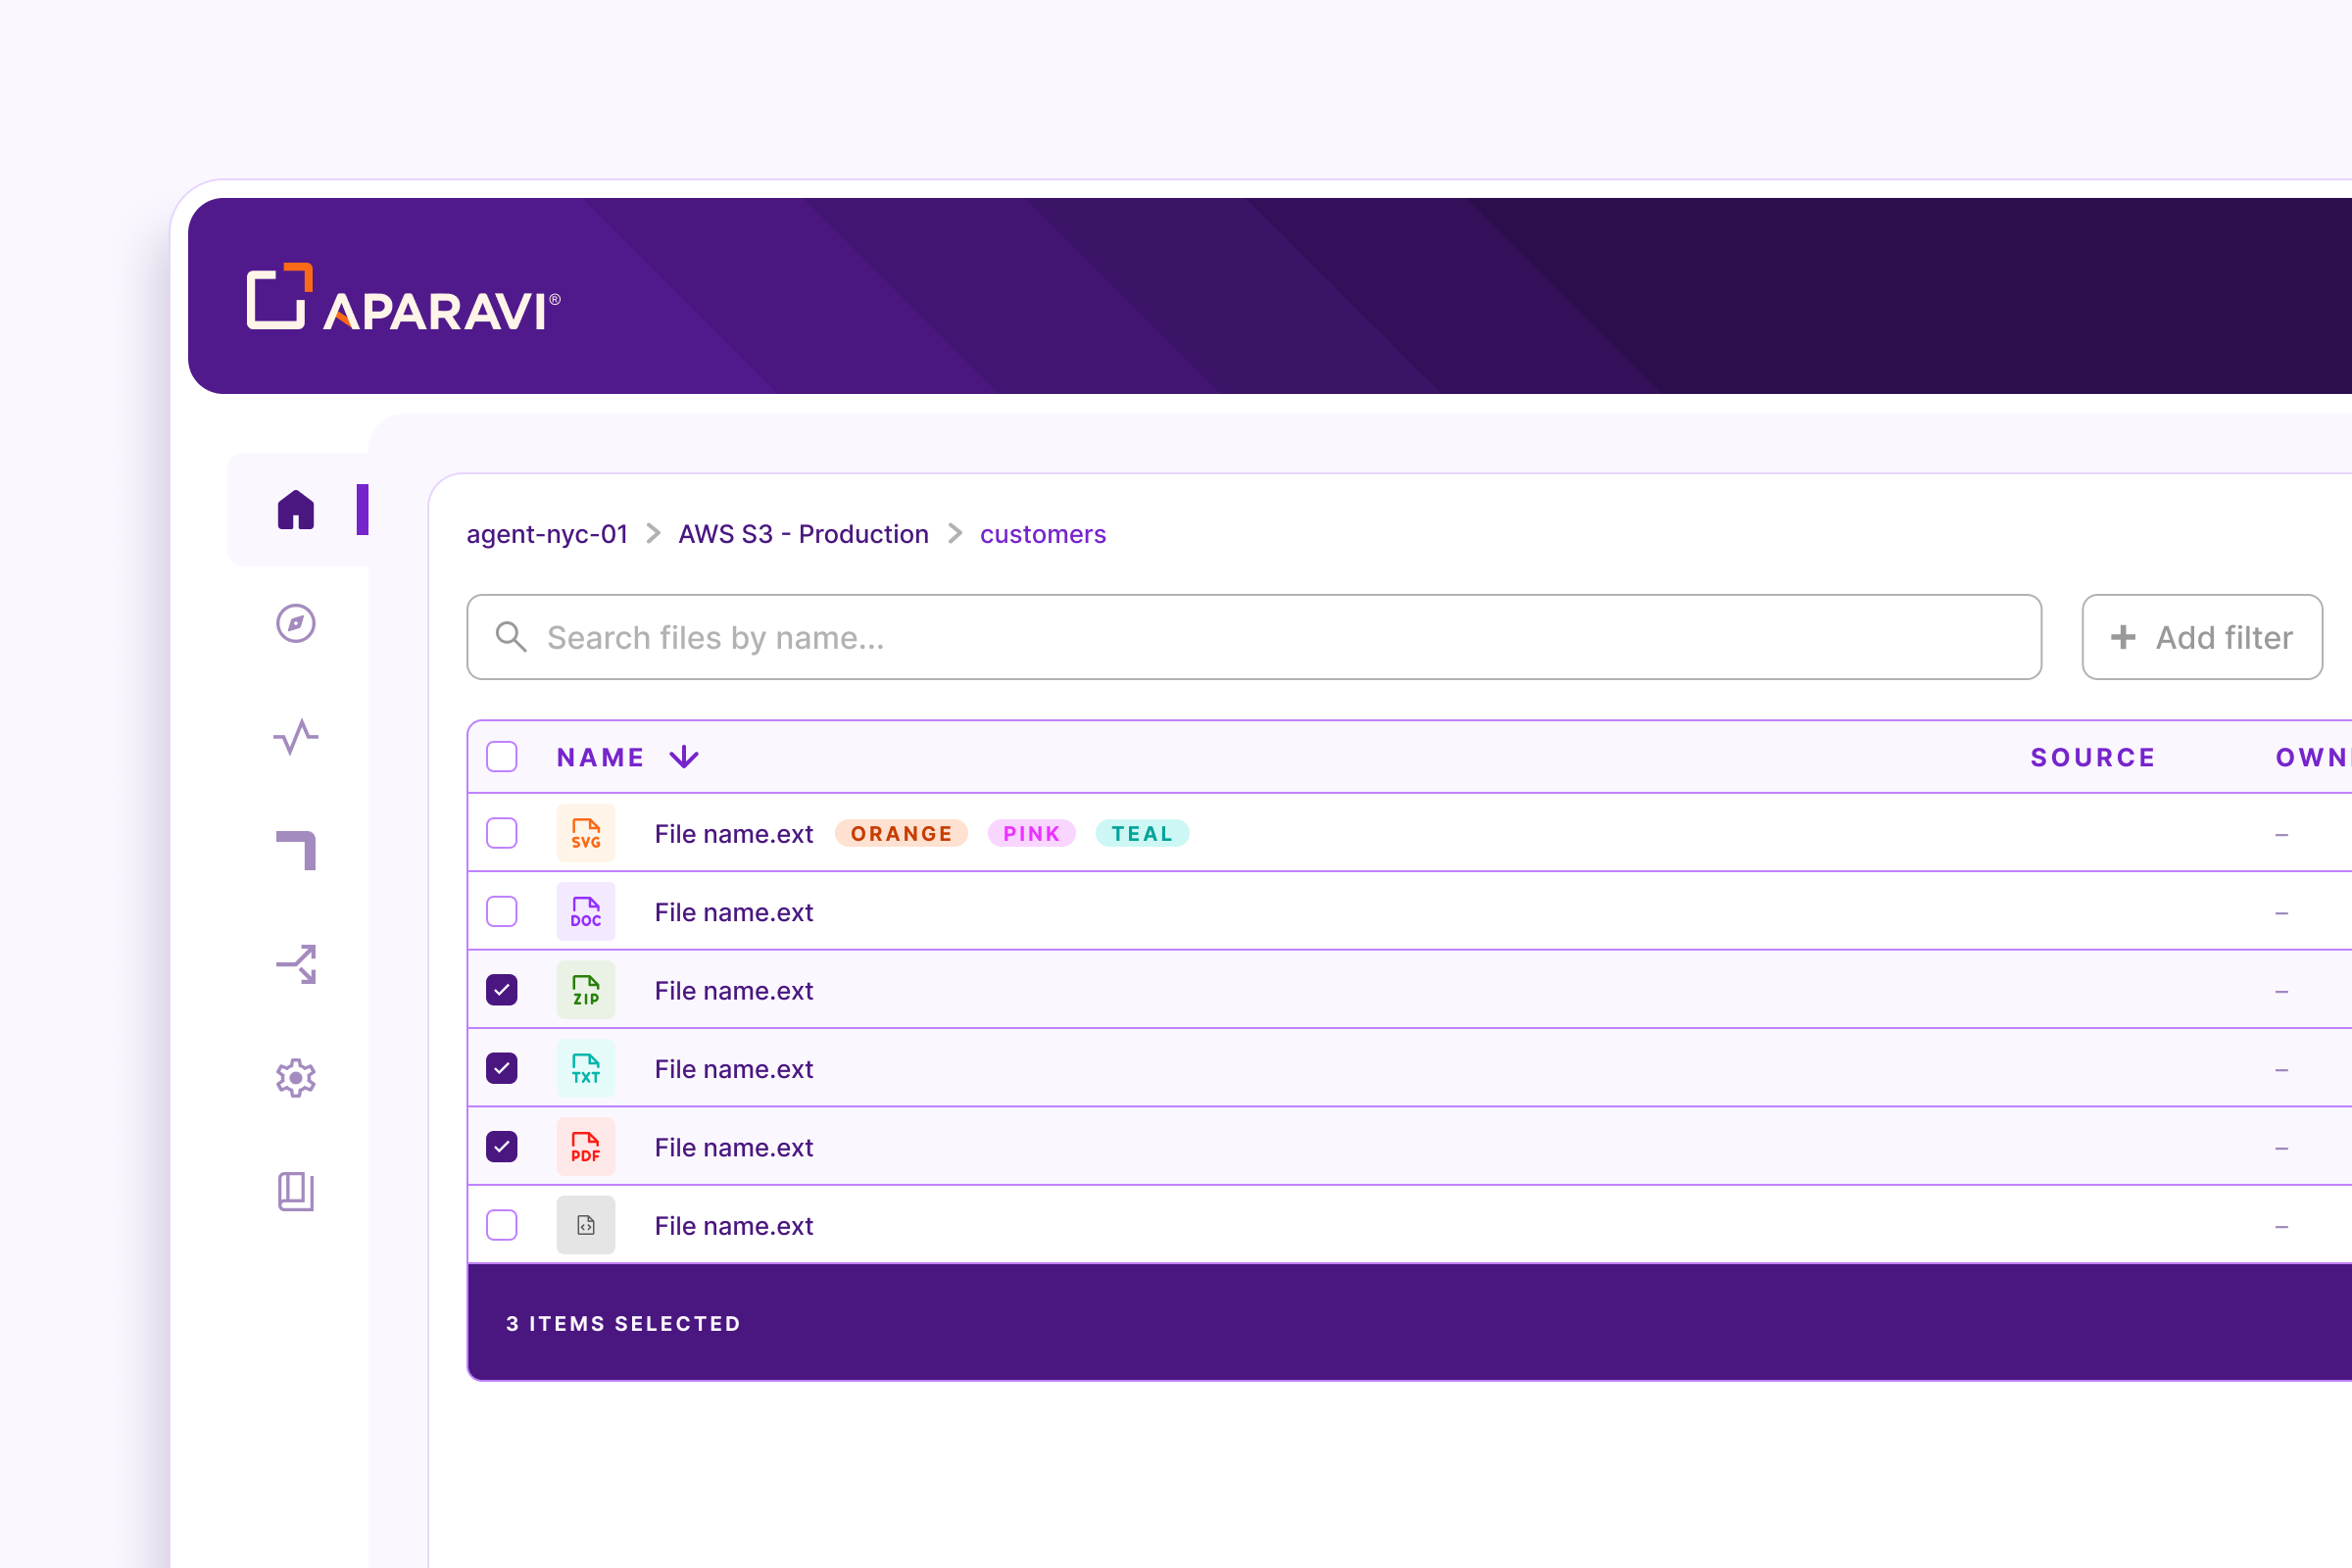This screenshot has width=2352, height=1568.
Task: Click the corner-bracket sidebar icon
Action: pyautogui.click(x=296, y=851)
